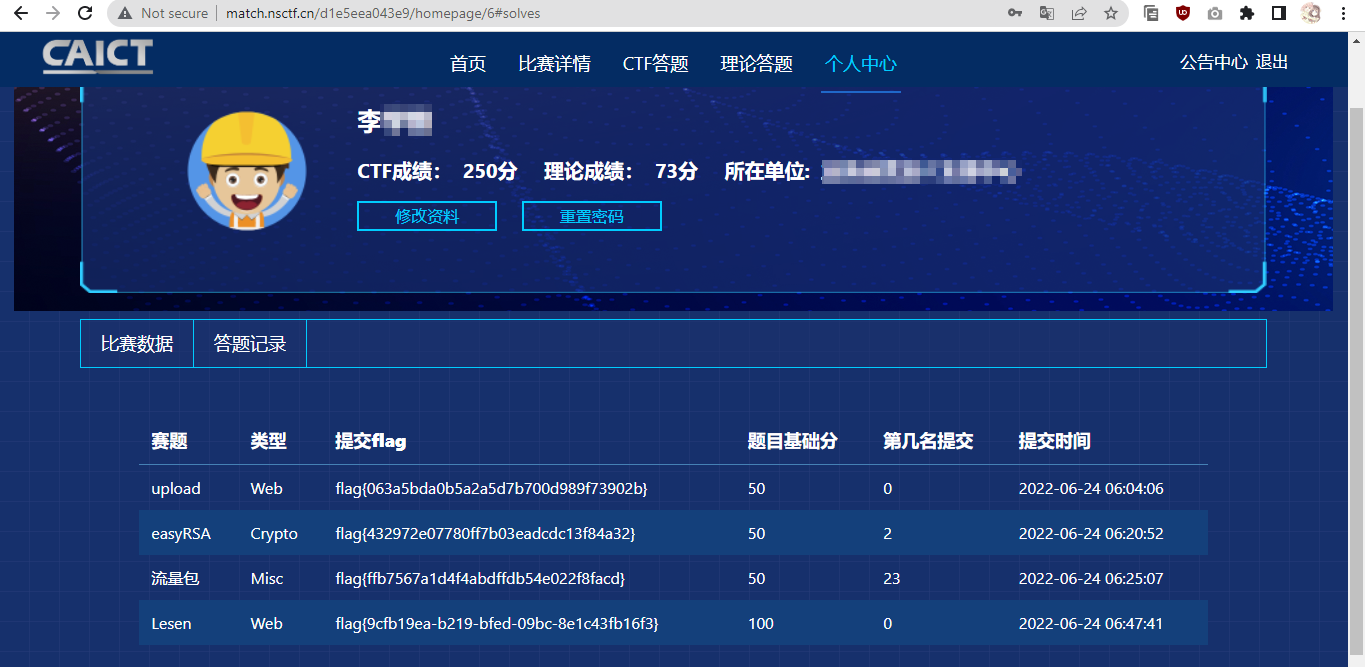The image size is (1365, 667).
Task: Click the 重置密码 button
Action: click(x=592, y=216)
